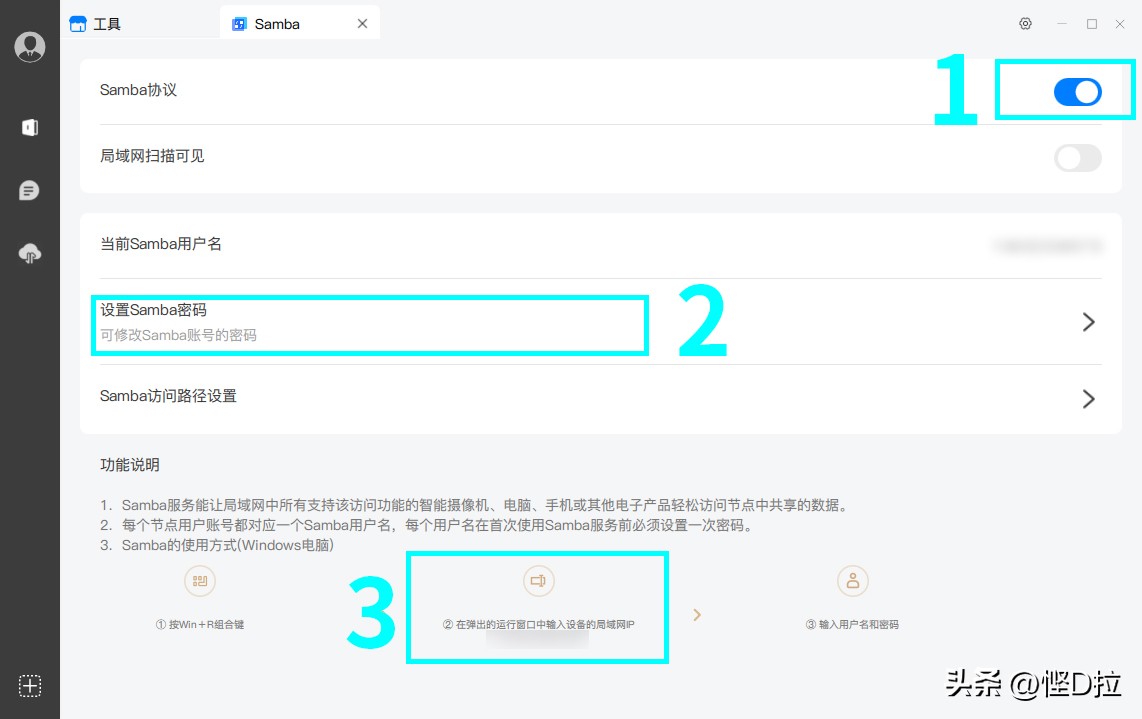Enable the 局域网扫描可见 toggle
This screenshot has height=719, width=1142.
pyautogui.click(x=1077, y=158)
